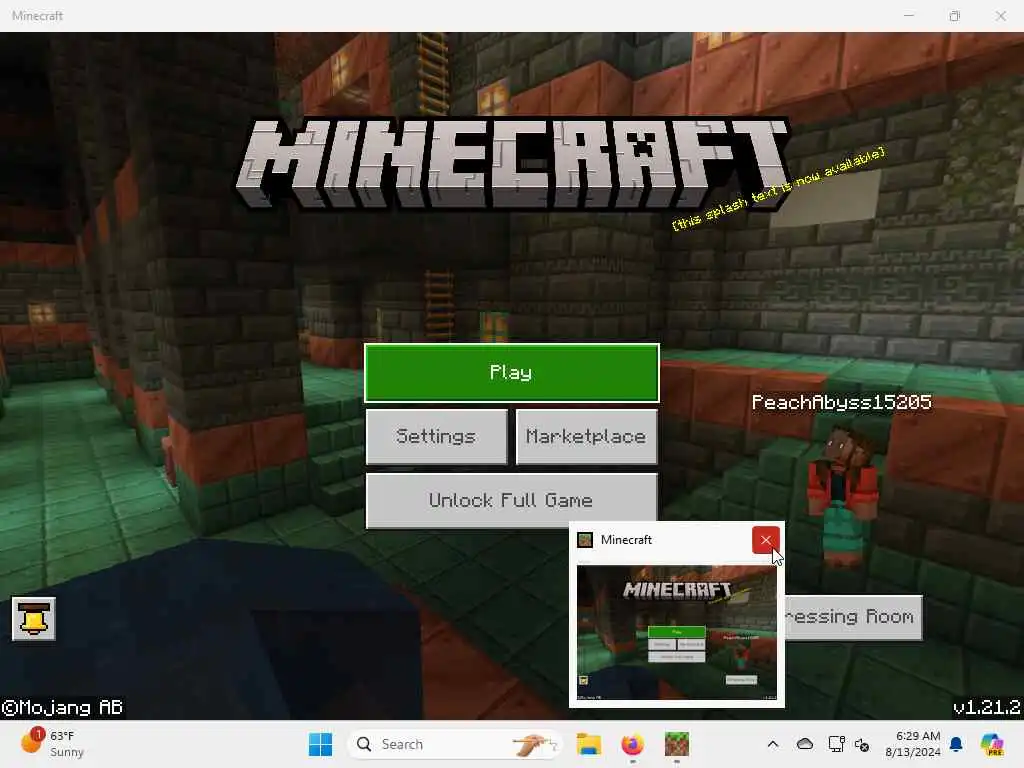Screen dimensions: 1024x768
Task: Select the player name PeachAbyss15205
Action: pyautogui.click(x=841, y=402)
